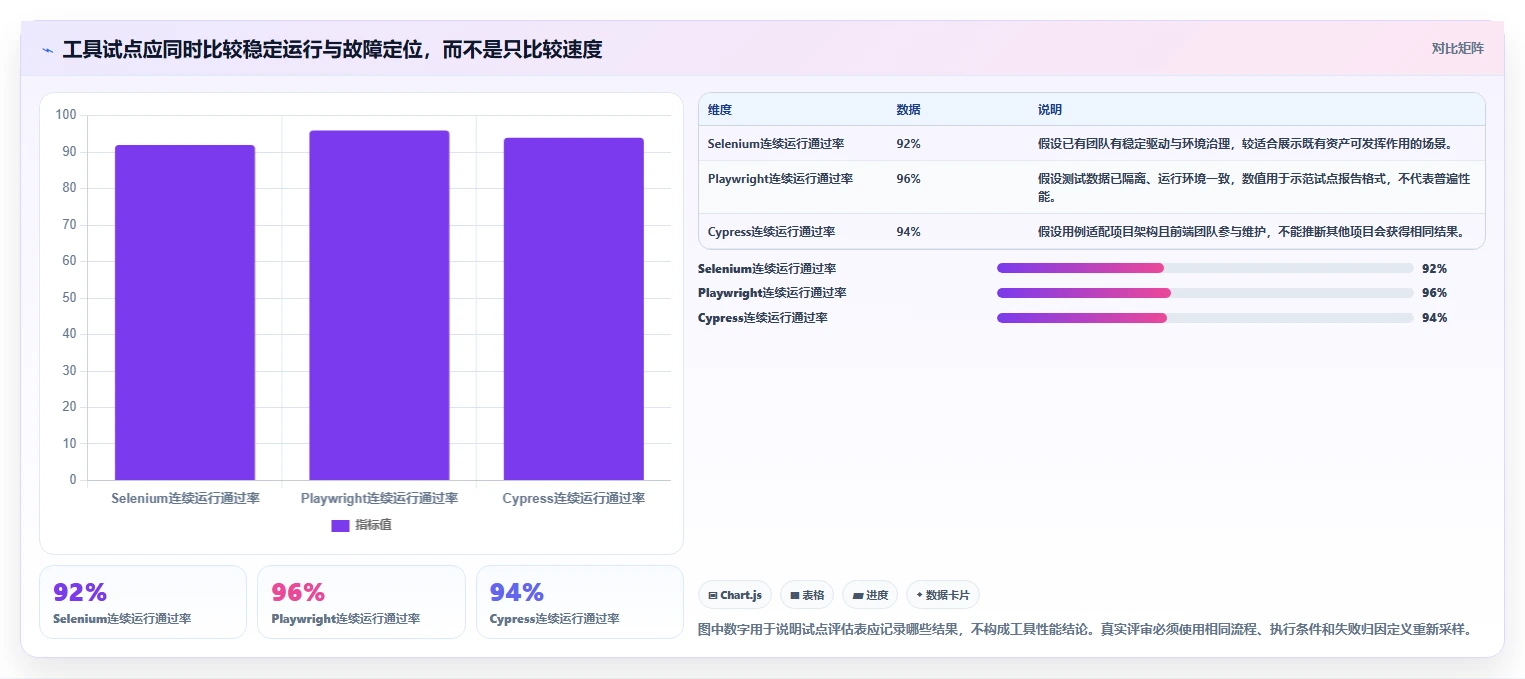
Task: Click the 100 tick on the y-axis
Action: [x=66, y=115]
